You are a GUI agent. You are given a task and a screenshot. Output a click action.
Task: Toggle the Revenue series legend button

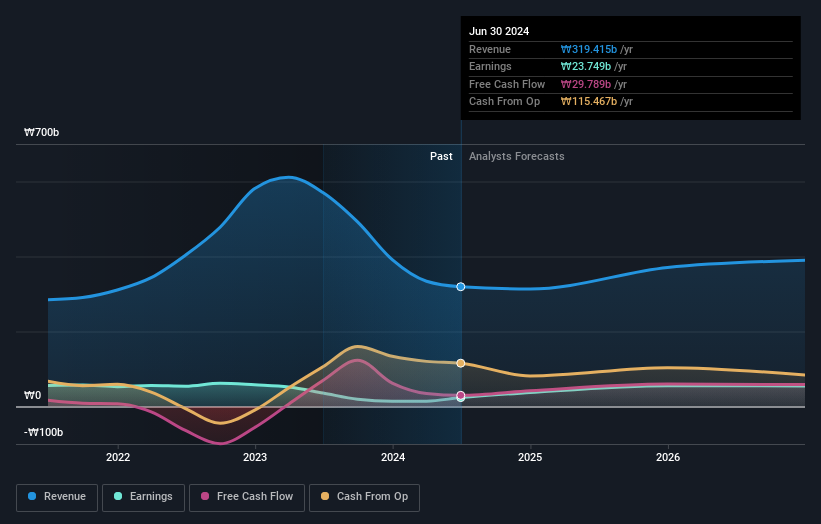57,497
